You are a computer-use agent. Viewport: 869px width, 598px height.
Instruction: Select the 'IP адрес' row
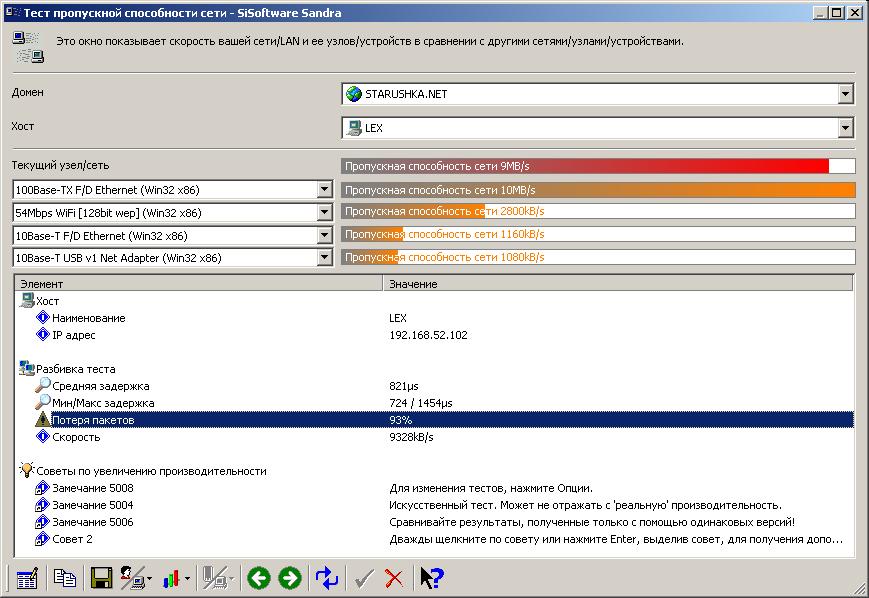pos(74,335)
